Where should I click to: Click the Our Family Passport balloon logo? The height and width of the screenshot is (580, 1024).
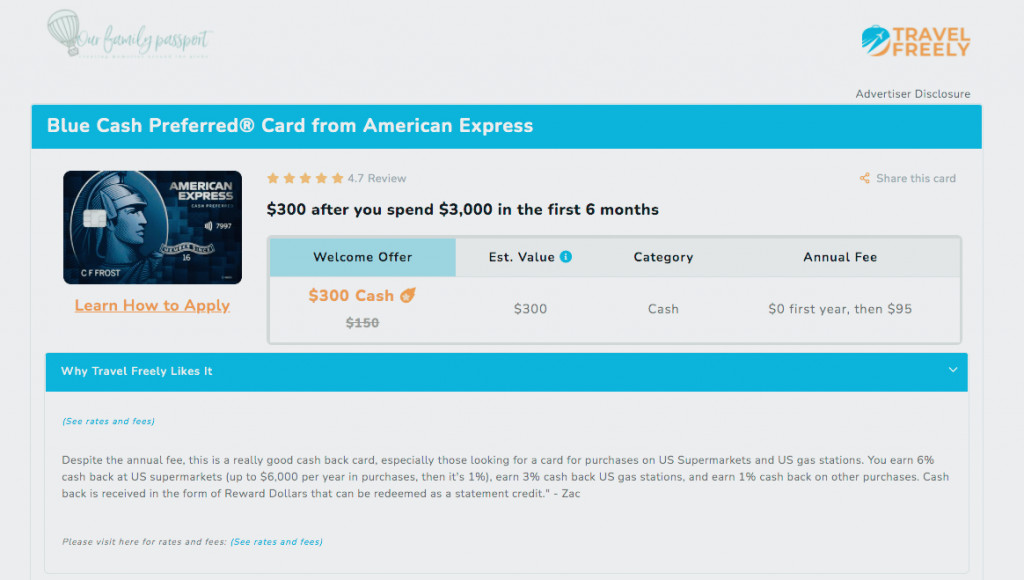129,33
